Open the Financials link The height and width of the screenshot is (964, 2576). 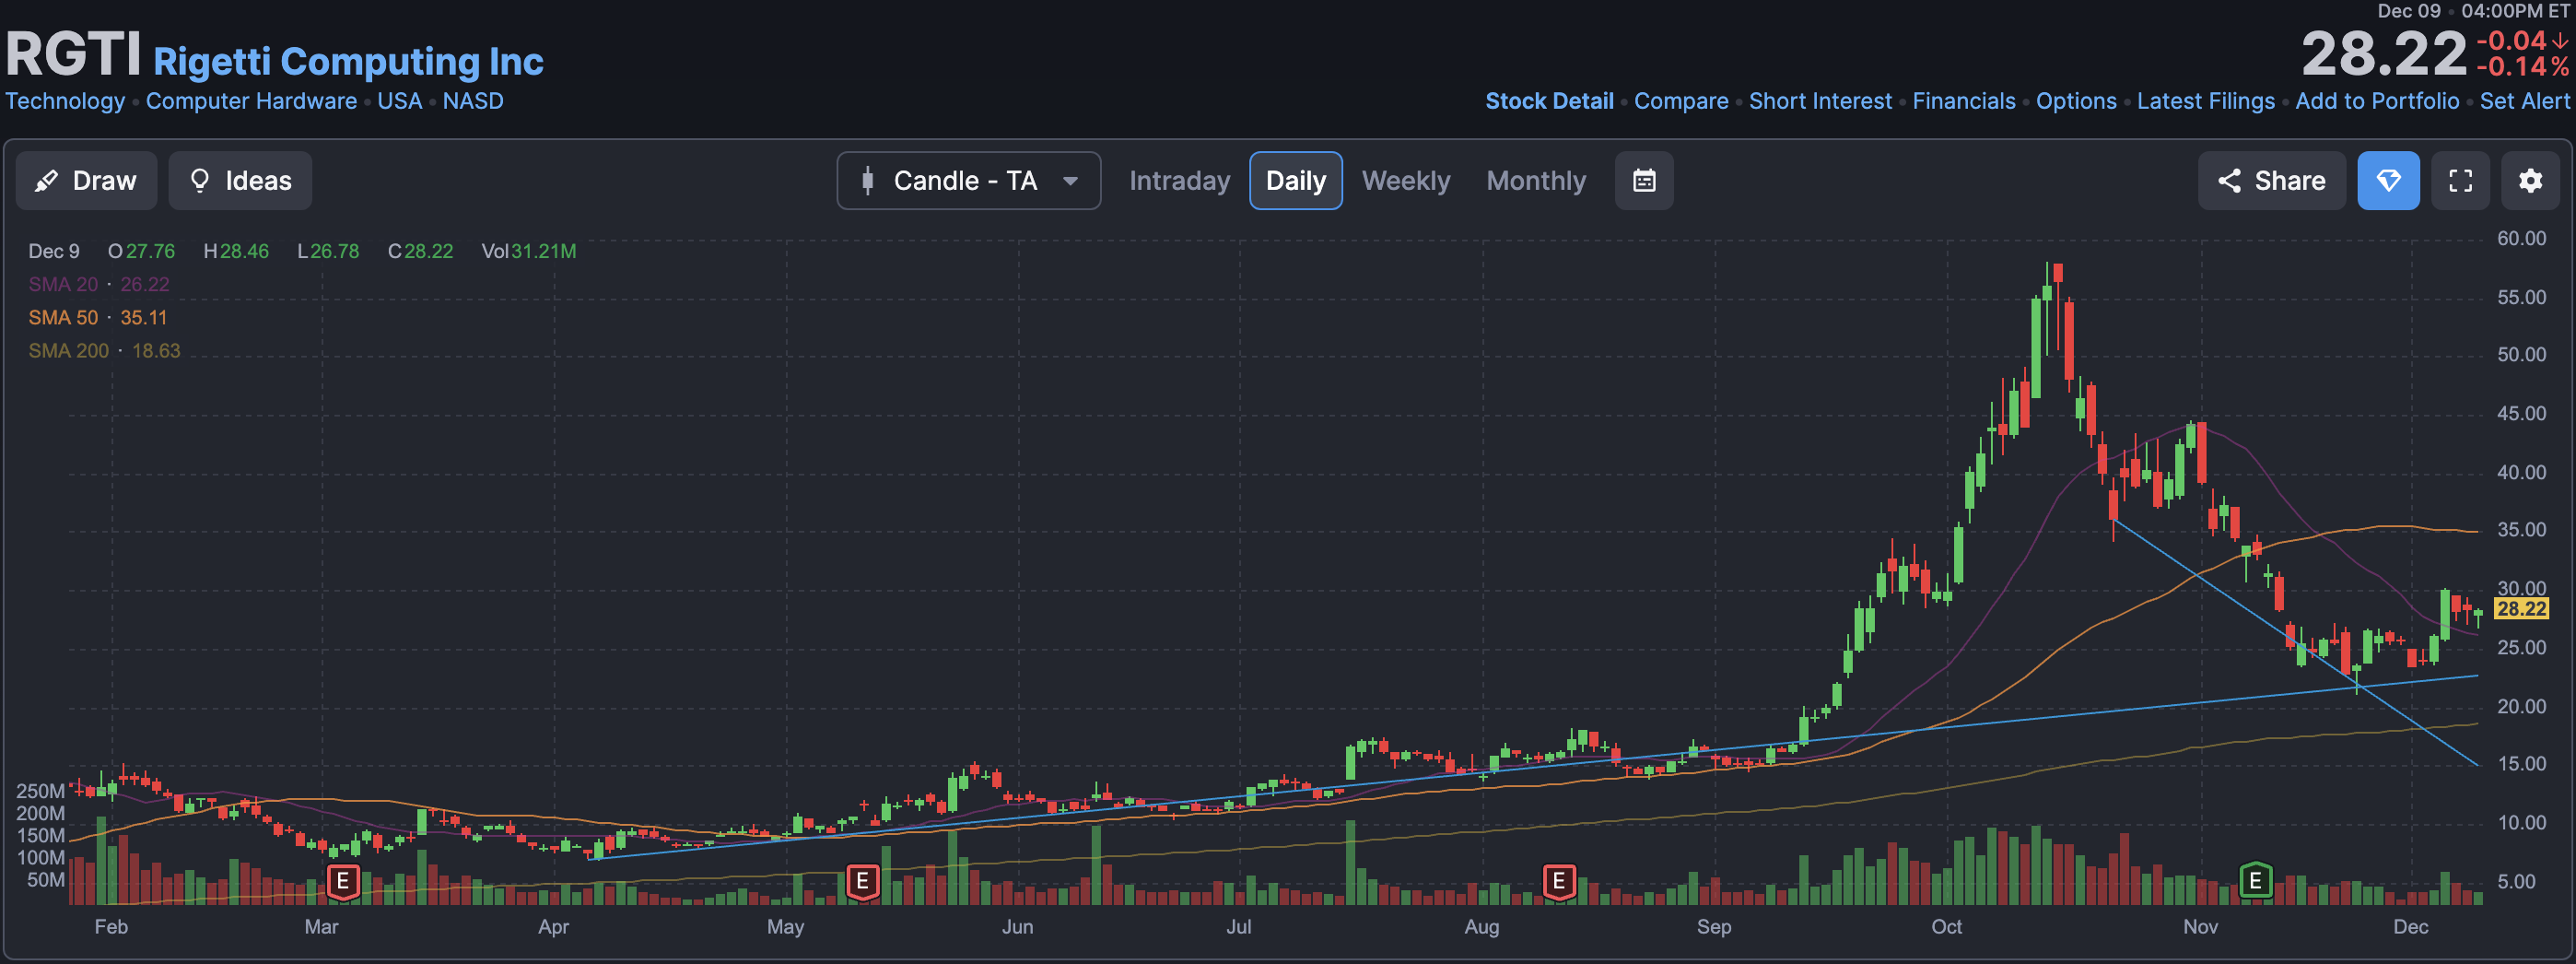pyautogui.click(x=1964, y=101)
